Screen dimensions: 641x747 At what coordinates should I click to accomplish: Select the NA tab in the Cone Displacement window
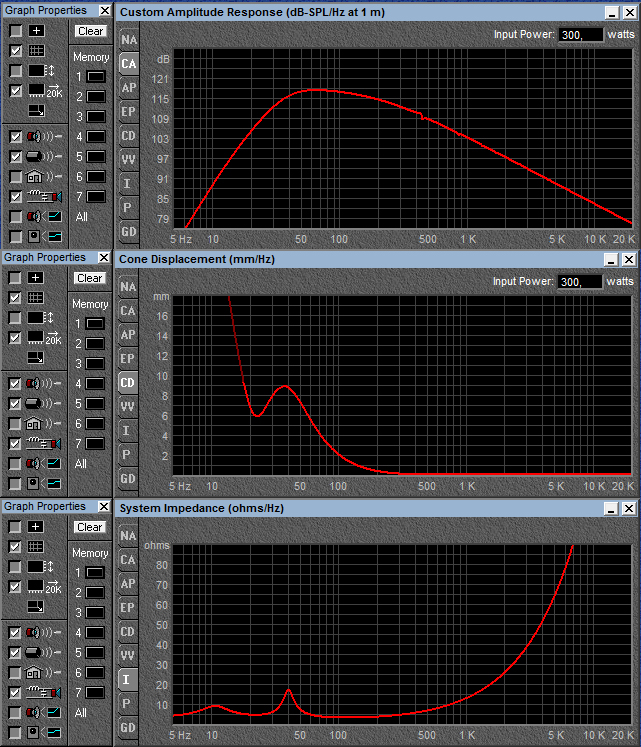[127, 287]
